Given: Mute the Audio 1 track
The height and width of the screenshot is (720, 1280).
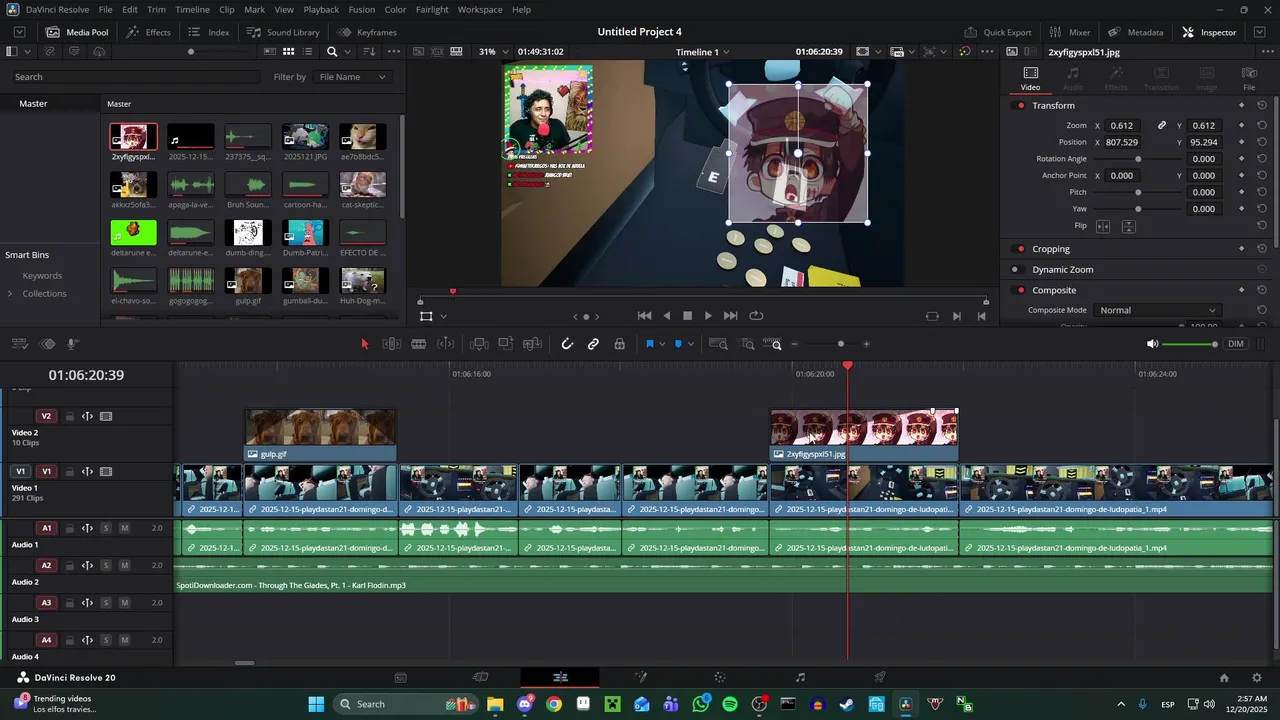Looking at the screenshot, I should coord(125,528).
